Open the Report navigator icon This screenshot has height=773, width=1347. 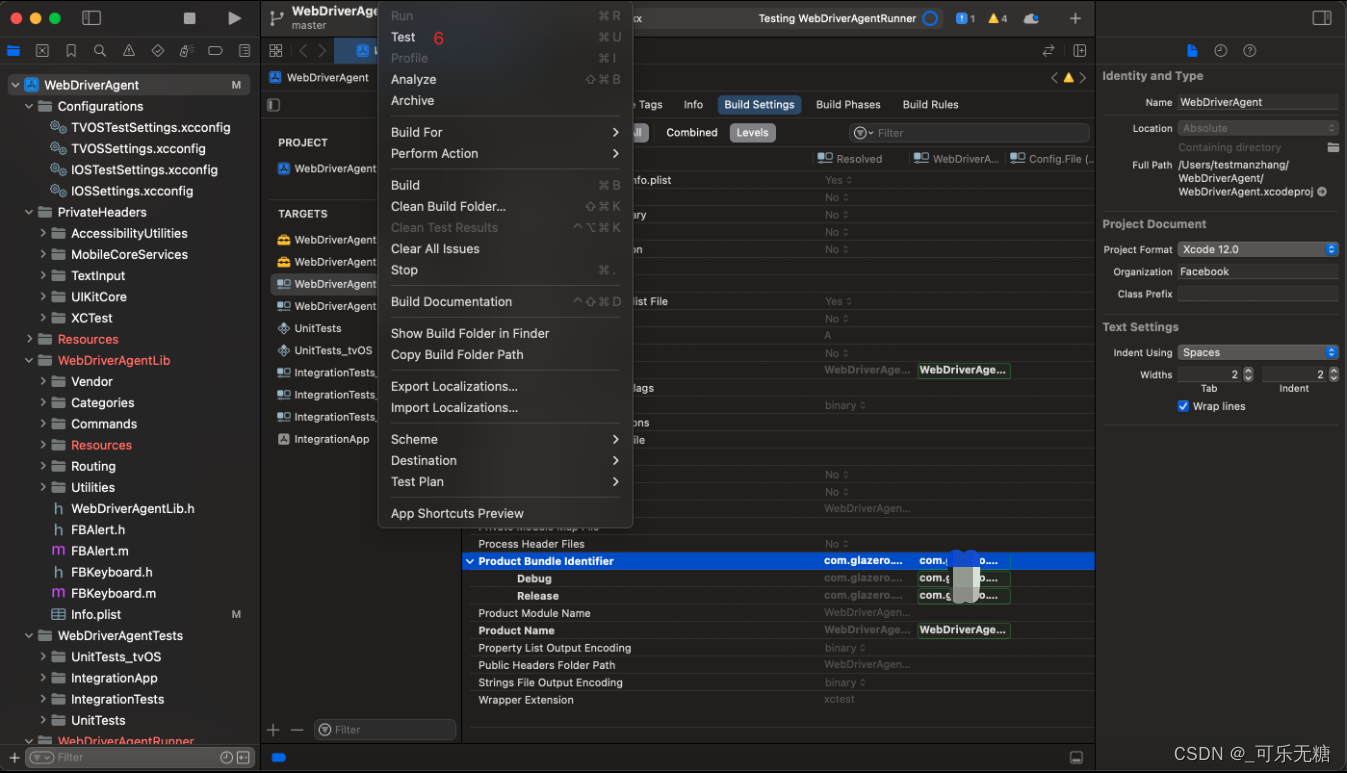[244, 50]
